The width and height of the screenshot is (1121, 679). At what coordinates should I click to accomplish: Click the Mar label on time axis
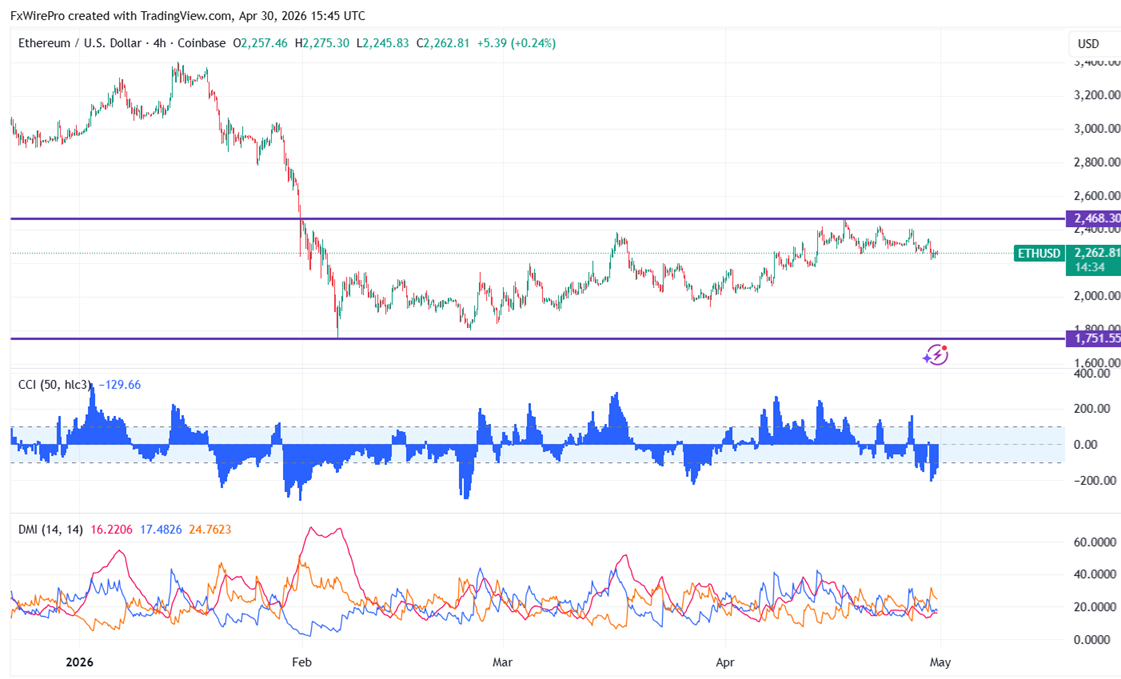coord(503,663)
